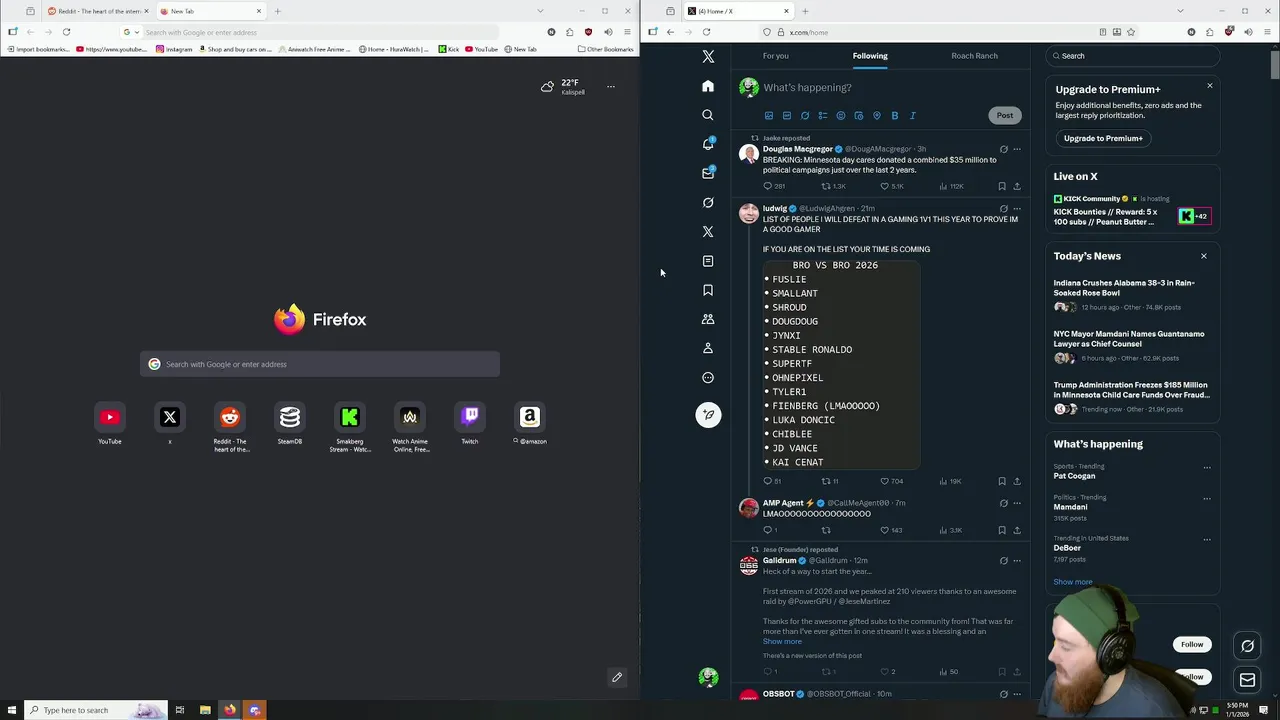Open X Explore search icon in sidebar
1280x720 pixels.
click(x=708, y=115)
